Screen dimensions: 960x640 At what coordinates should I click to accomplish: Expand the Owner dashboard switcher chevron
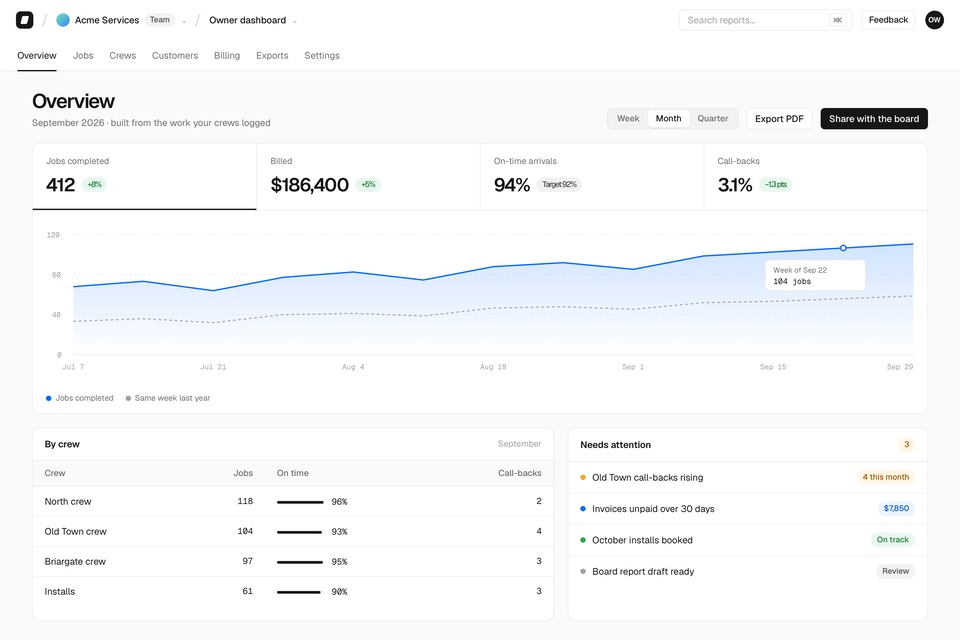pos(294,21)
